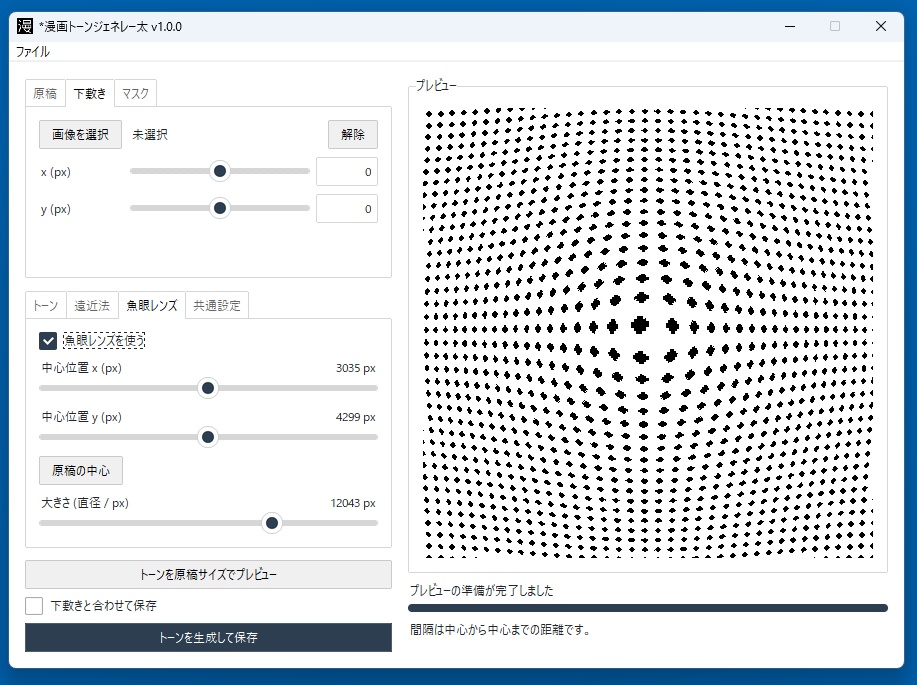The width and height of the screenshot is (917, 685).
Task: Click the x (px) value input field
Action: coord(347,172)
